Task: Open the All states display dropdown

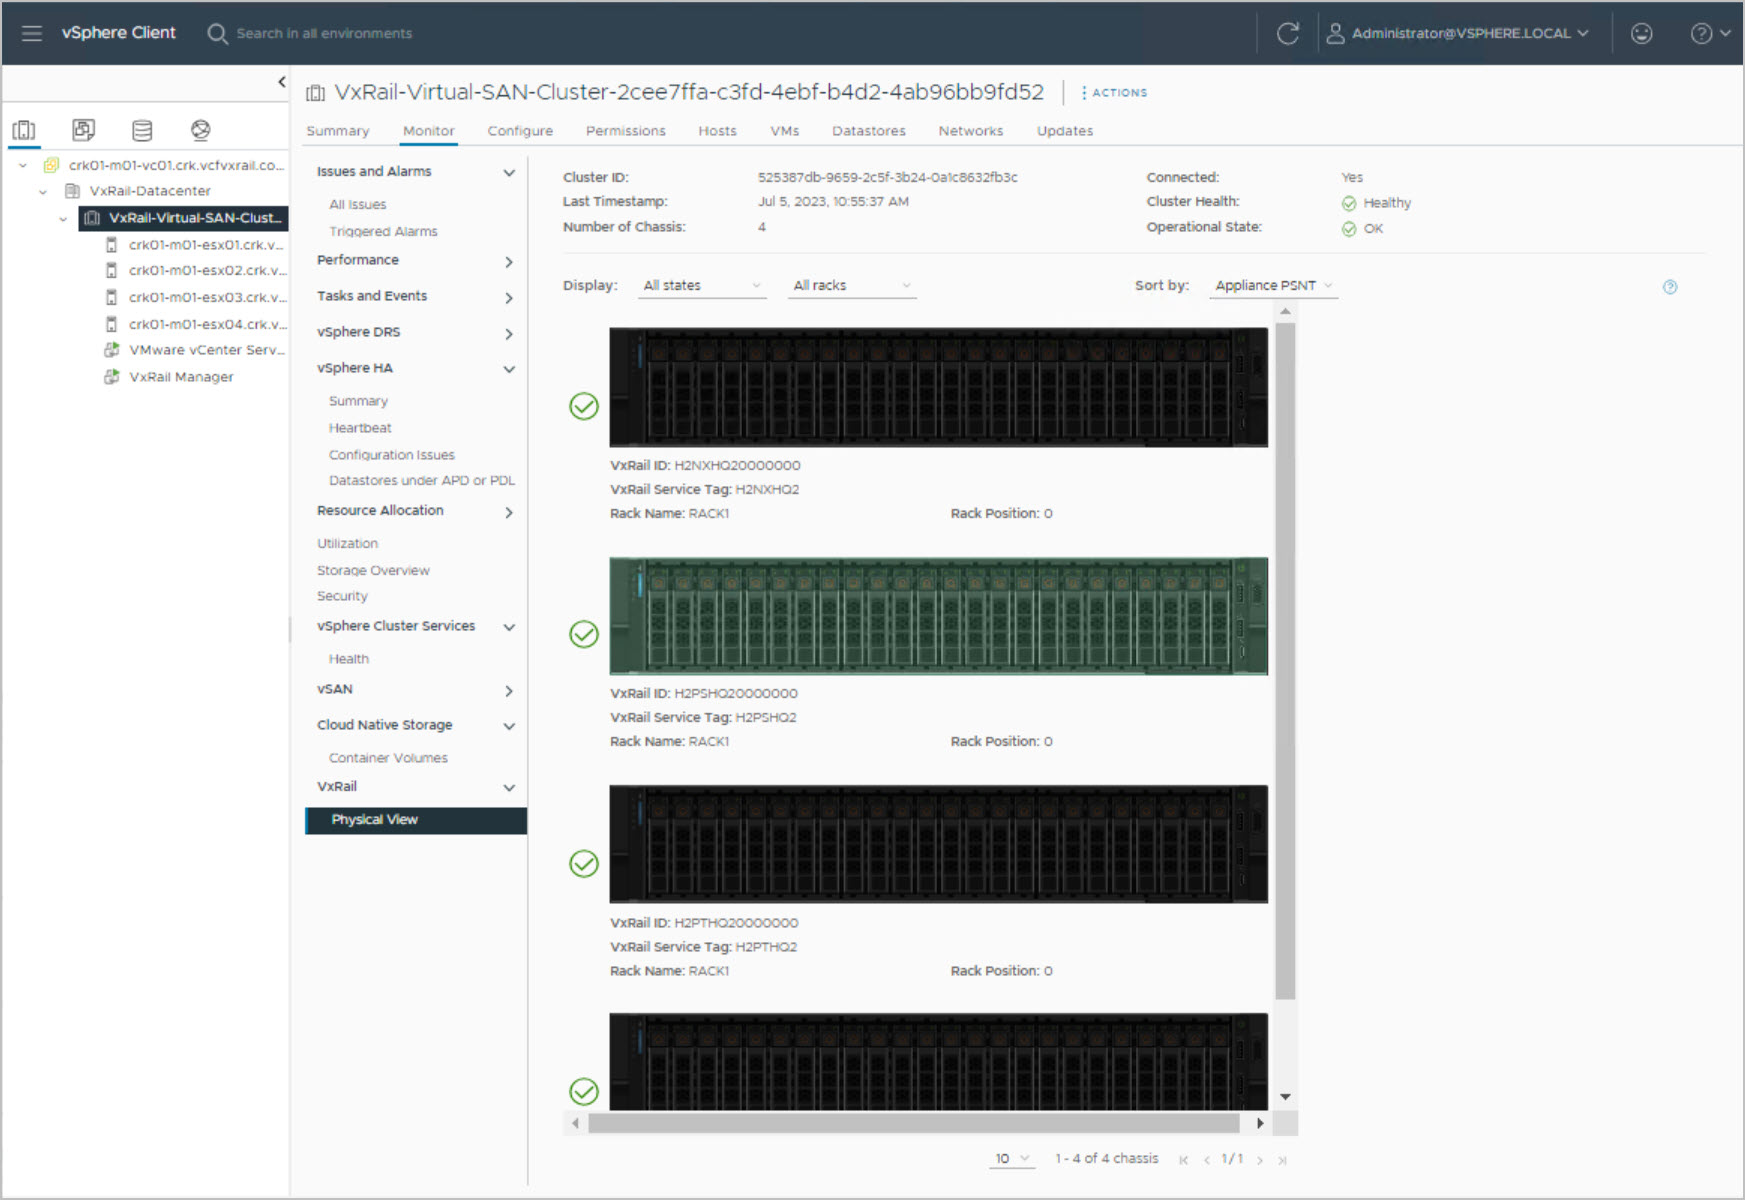Action: 702,286
